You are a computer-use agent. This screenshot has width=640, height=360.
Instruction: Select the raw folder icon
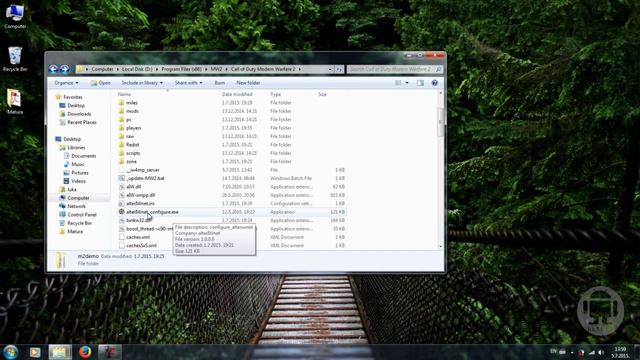tap(121, 136)
